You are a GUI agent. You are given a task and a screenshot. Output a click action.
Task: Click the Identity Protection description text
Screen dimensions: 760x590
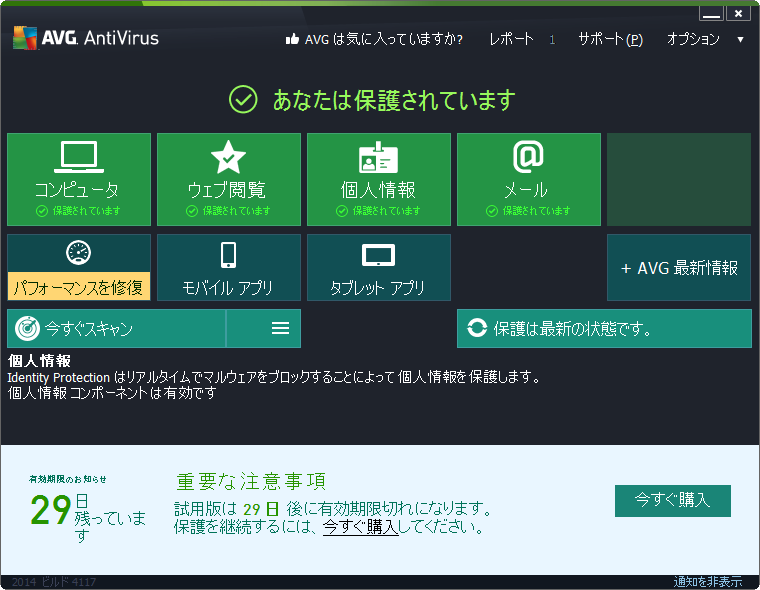point(274,377)
